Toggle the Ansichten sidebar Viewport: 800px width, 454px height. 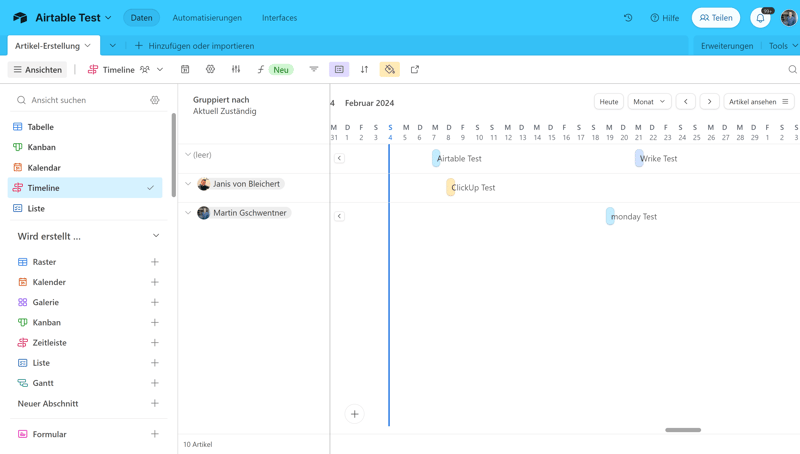[38, 70]
